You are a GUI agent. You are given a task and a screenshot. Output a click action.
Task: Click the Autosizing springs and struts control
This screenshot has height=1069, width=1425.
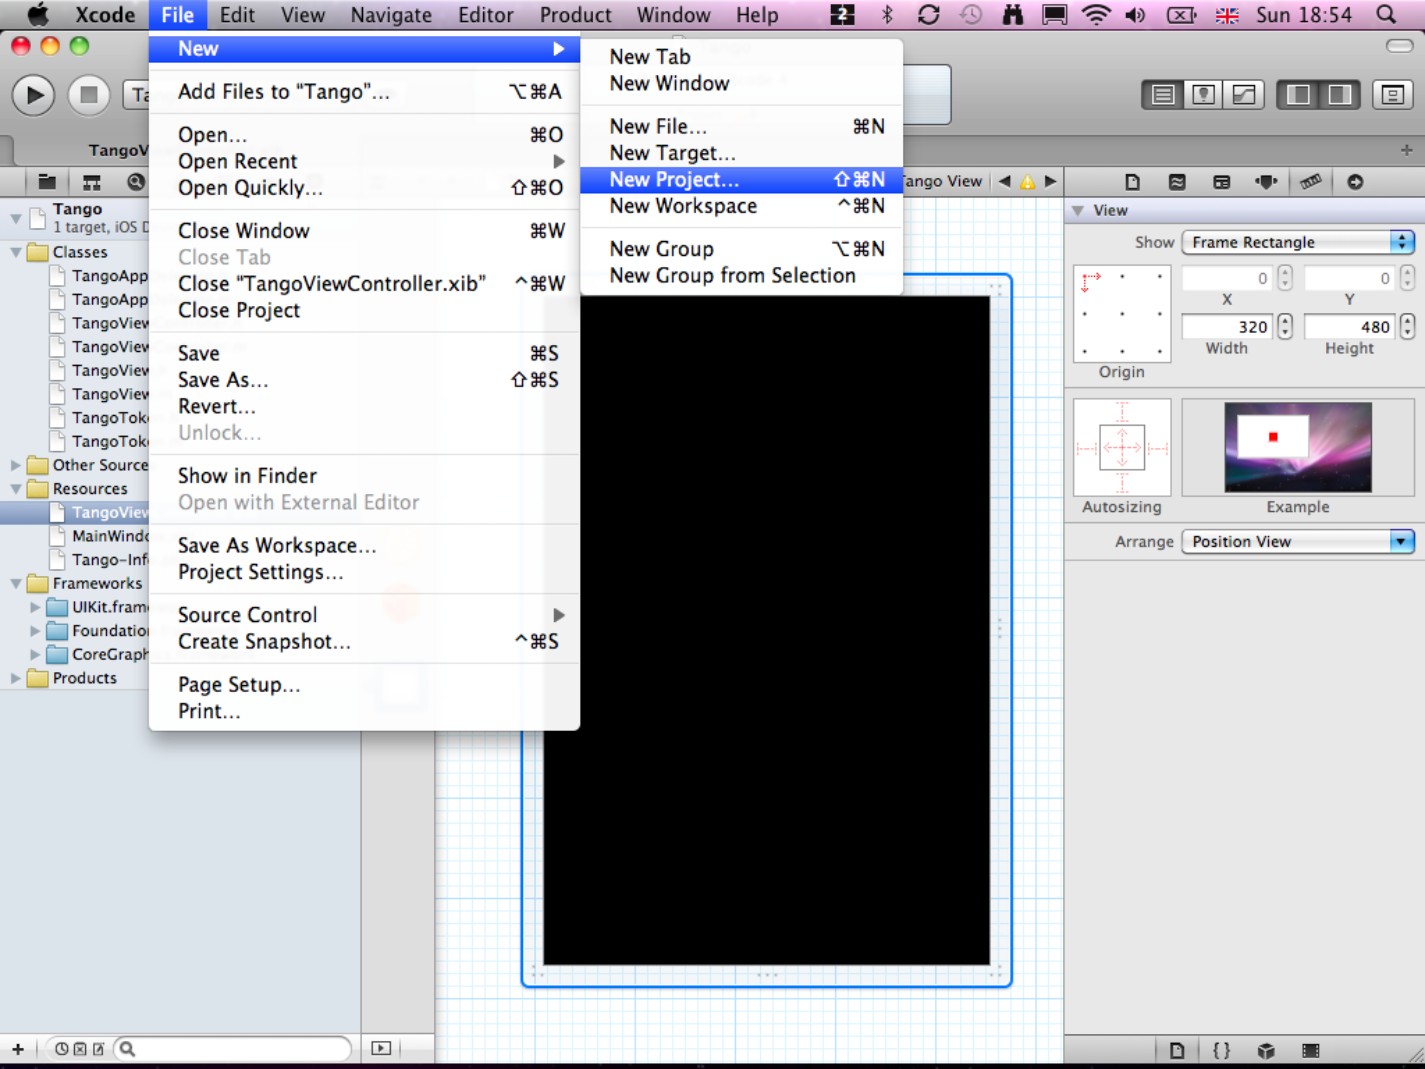[x=1122, y=447]
